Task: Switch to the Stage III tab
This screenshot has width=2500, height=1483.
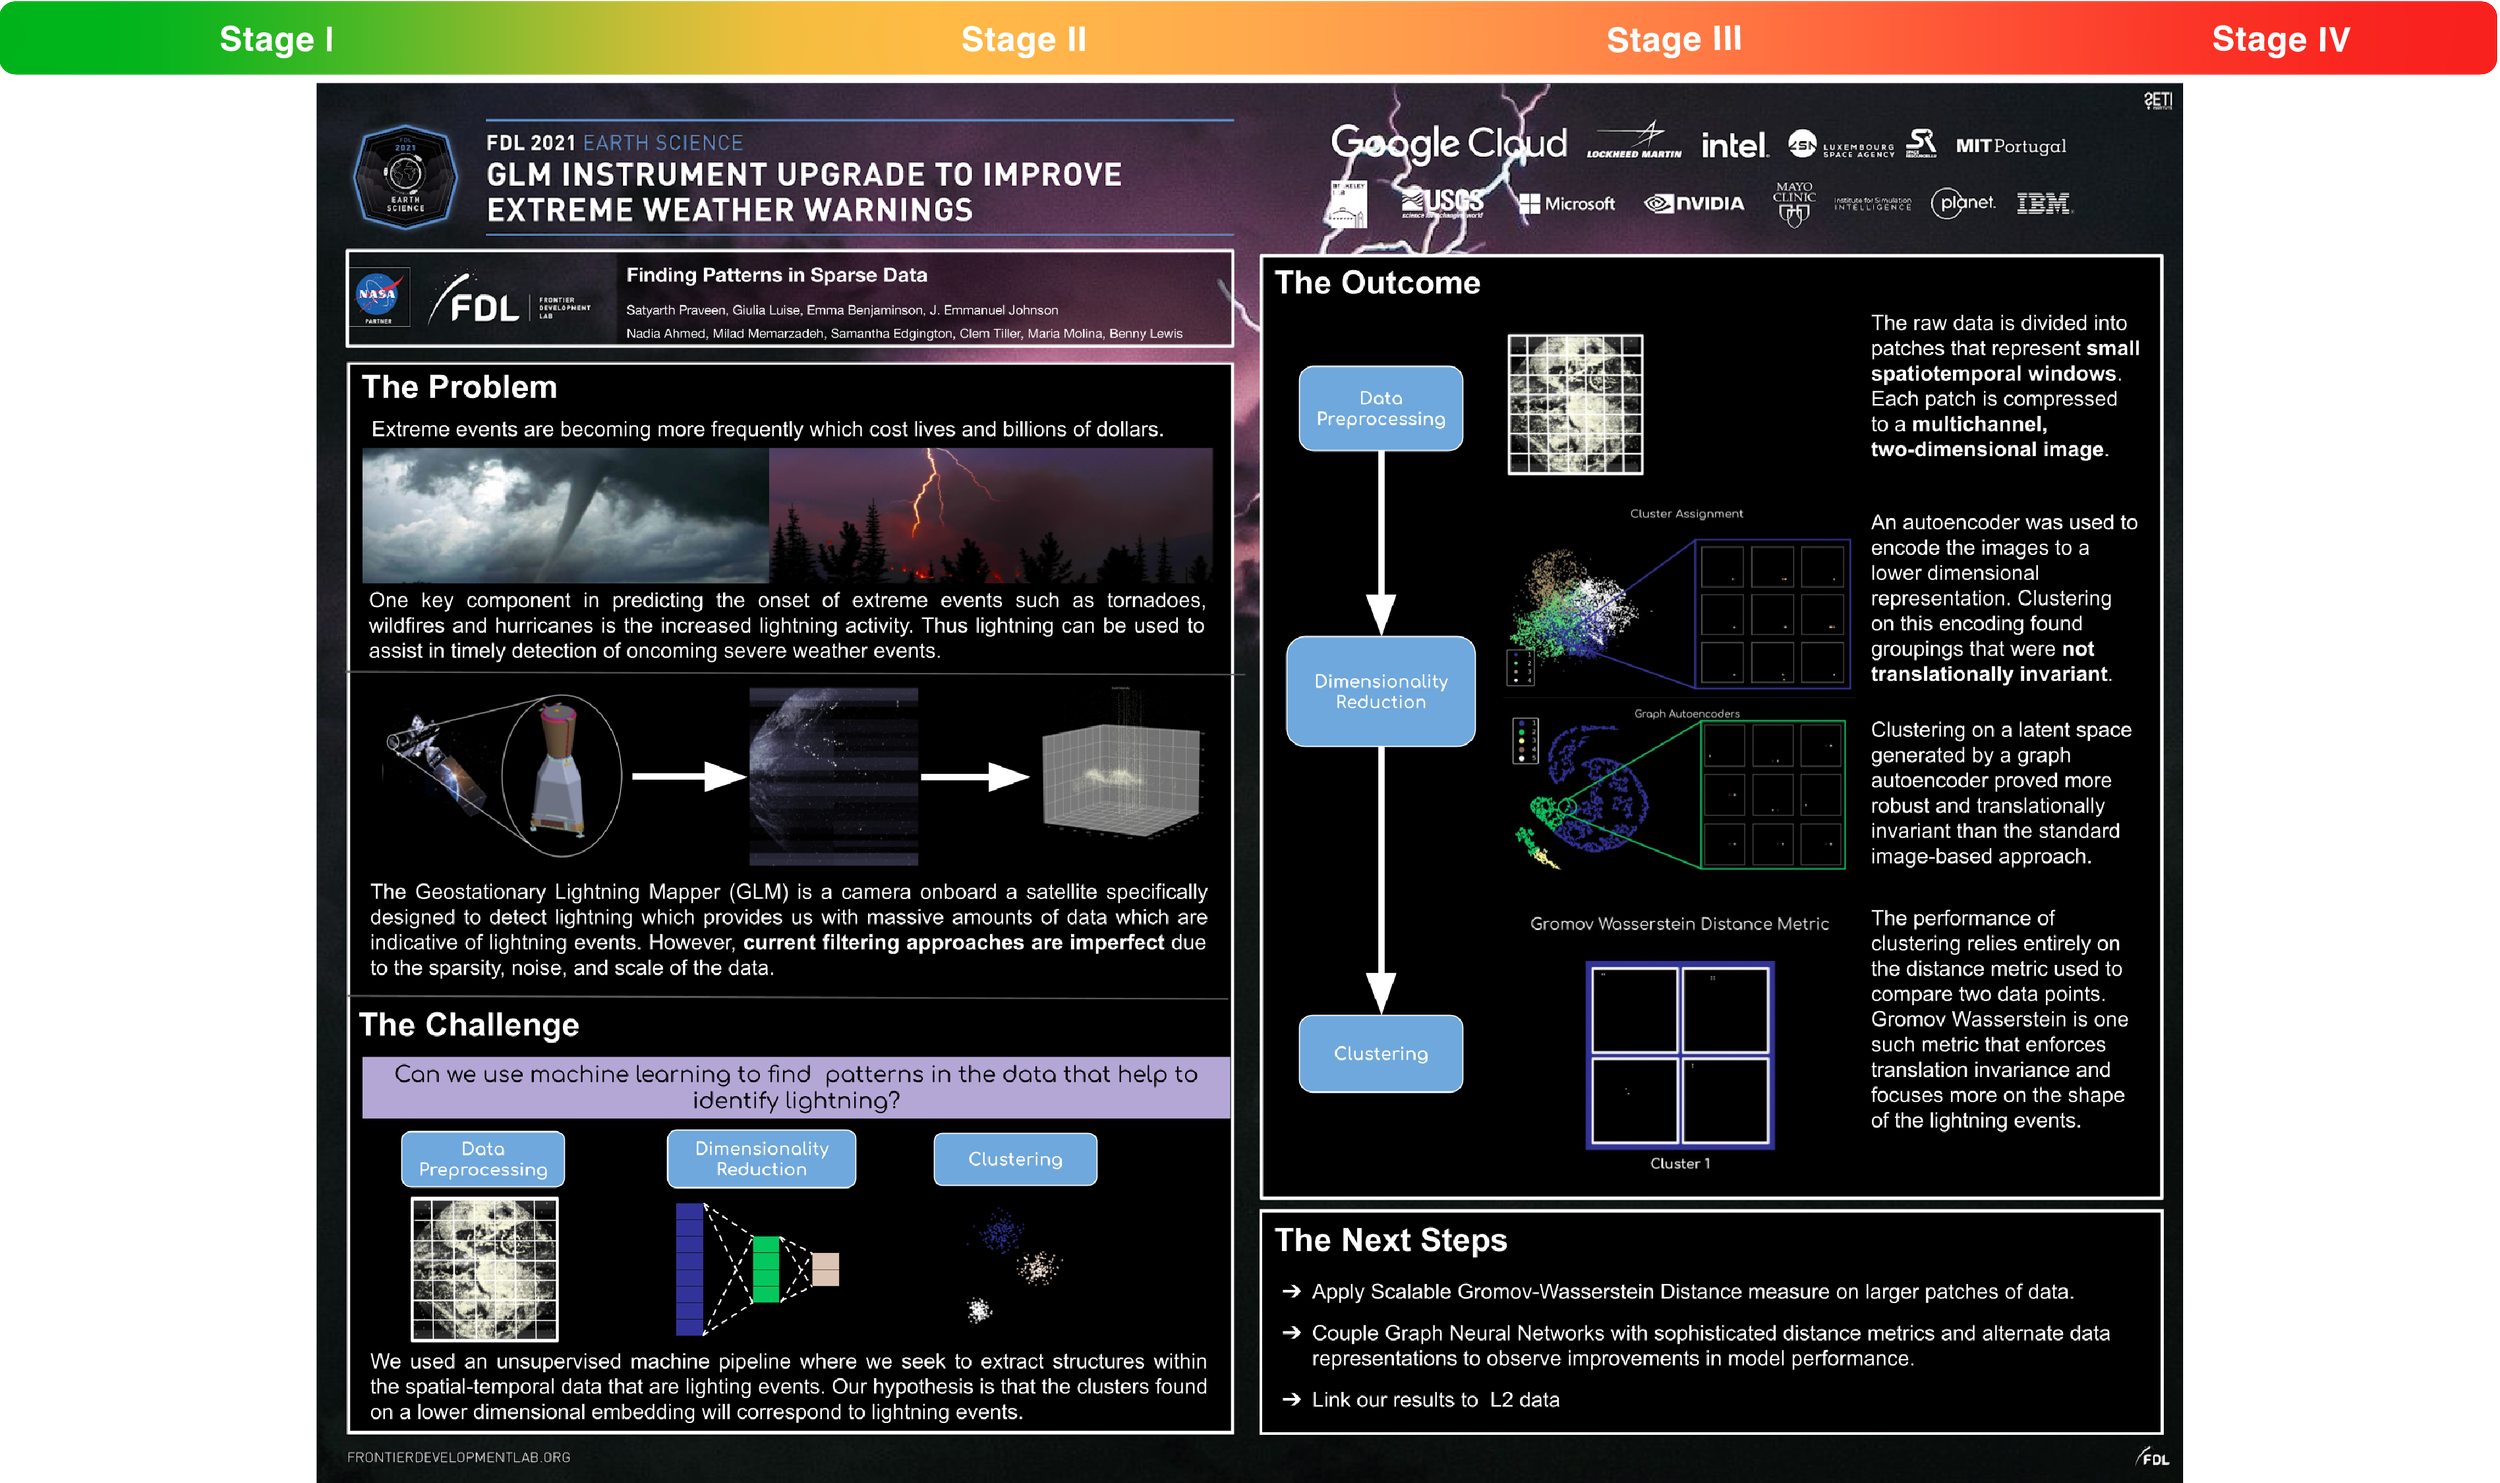Action: [x=1673, y=39]
